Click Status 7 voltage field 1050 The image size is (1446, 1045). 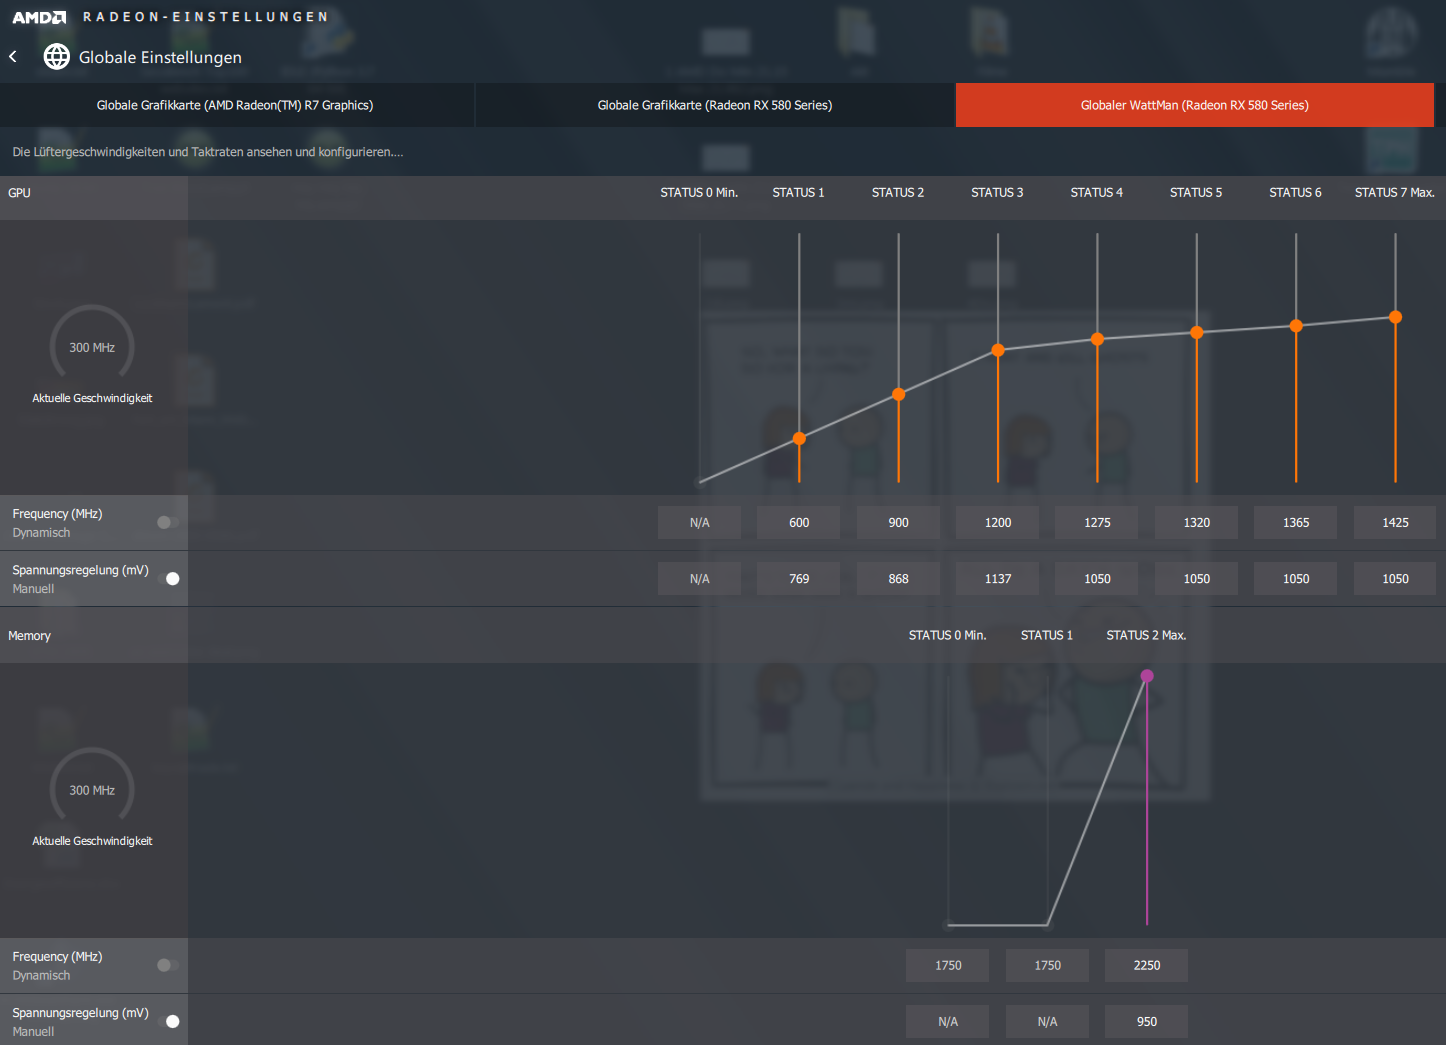(x=1395, y=578)
